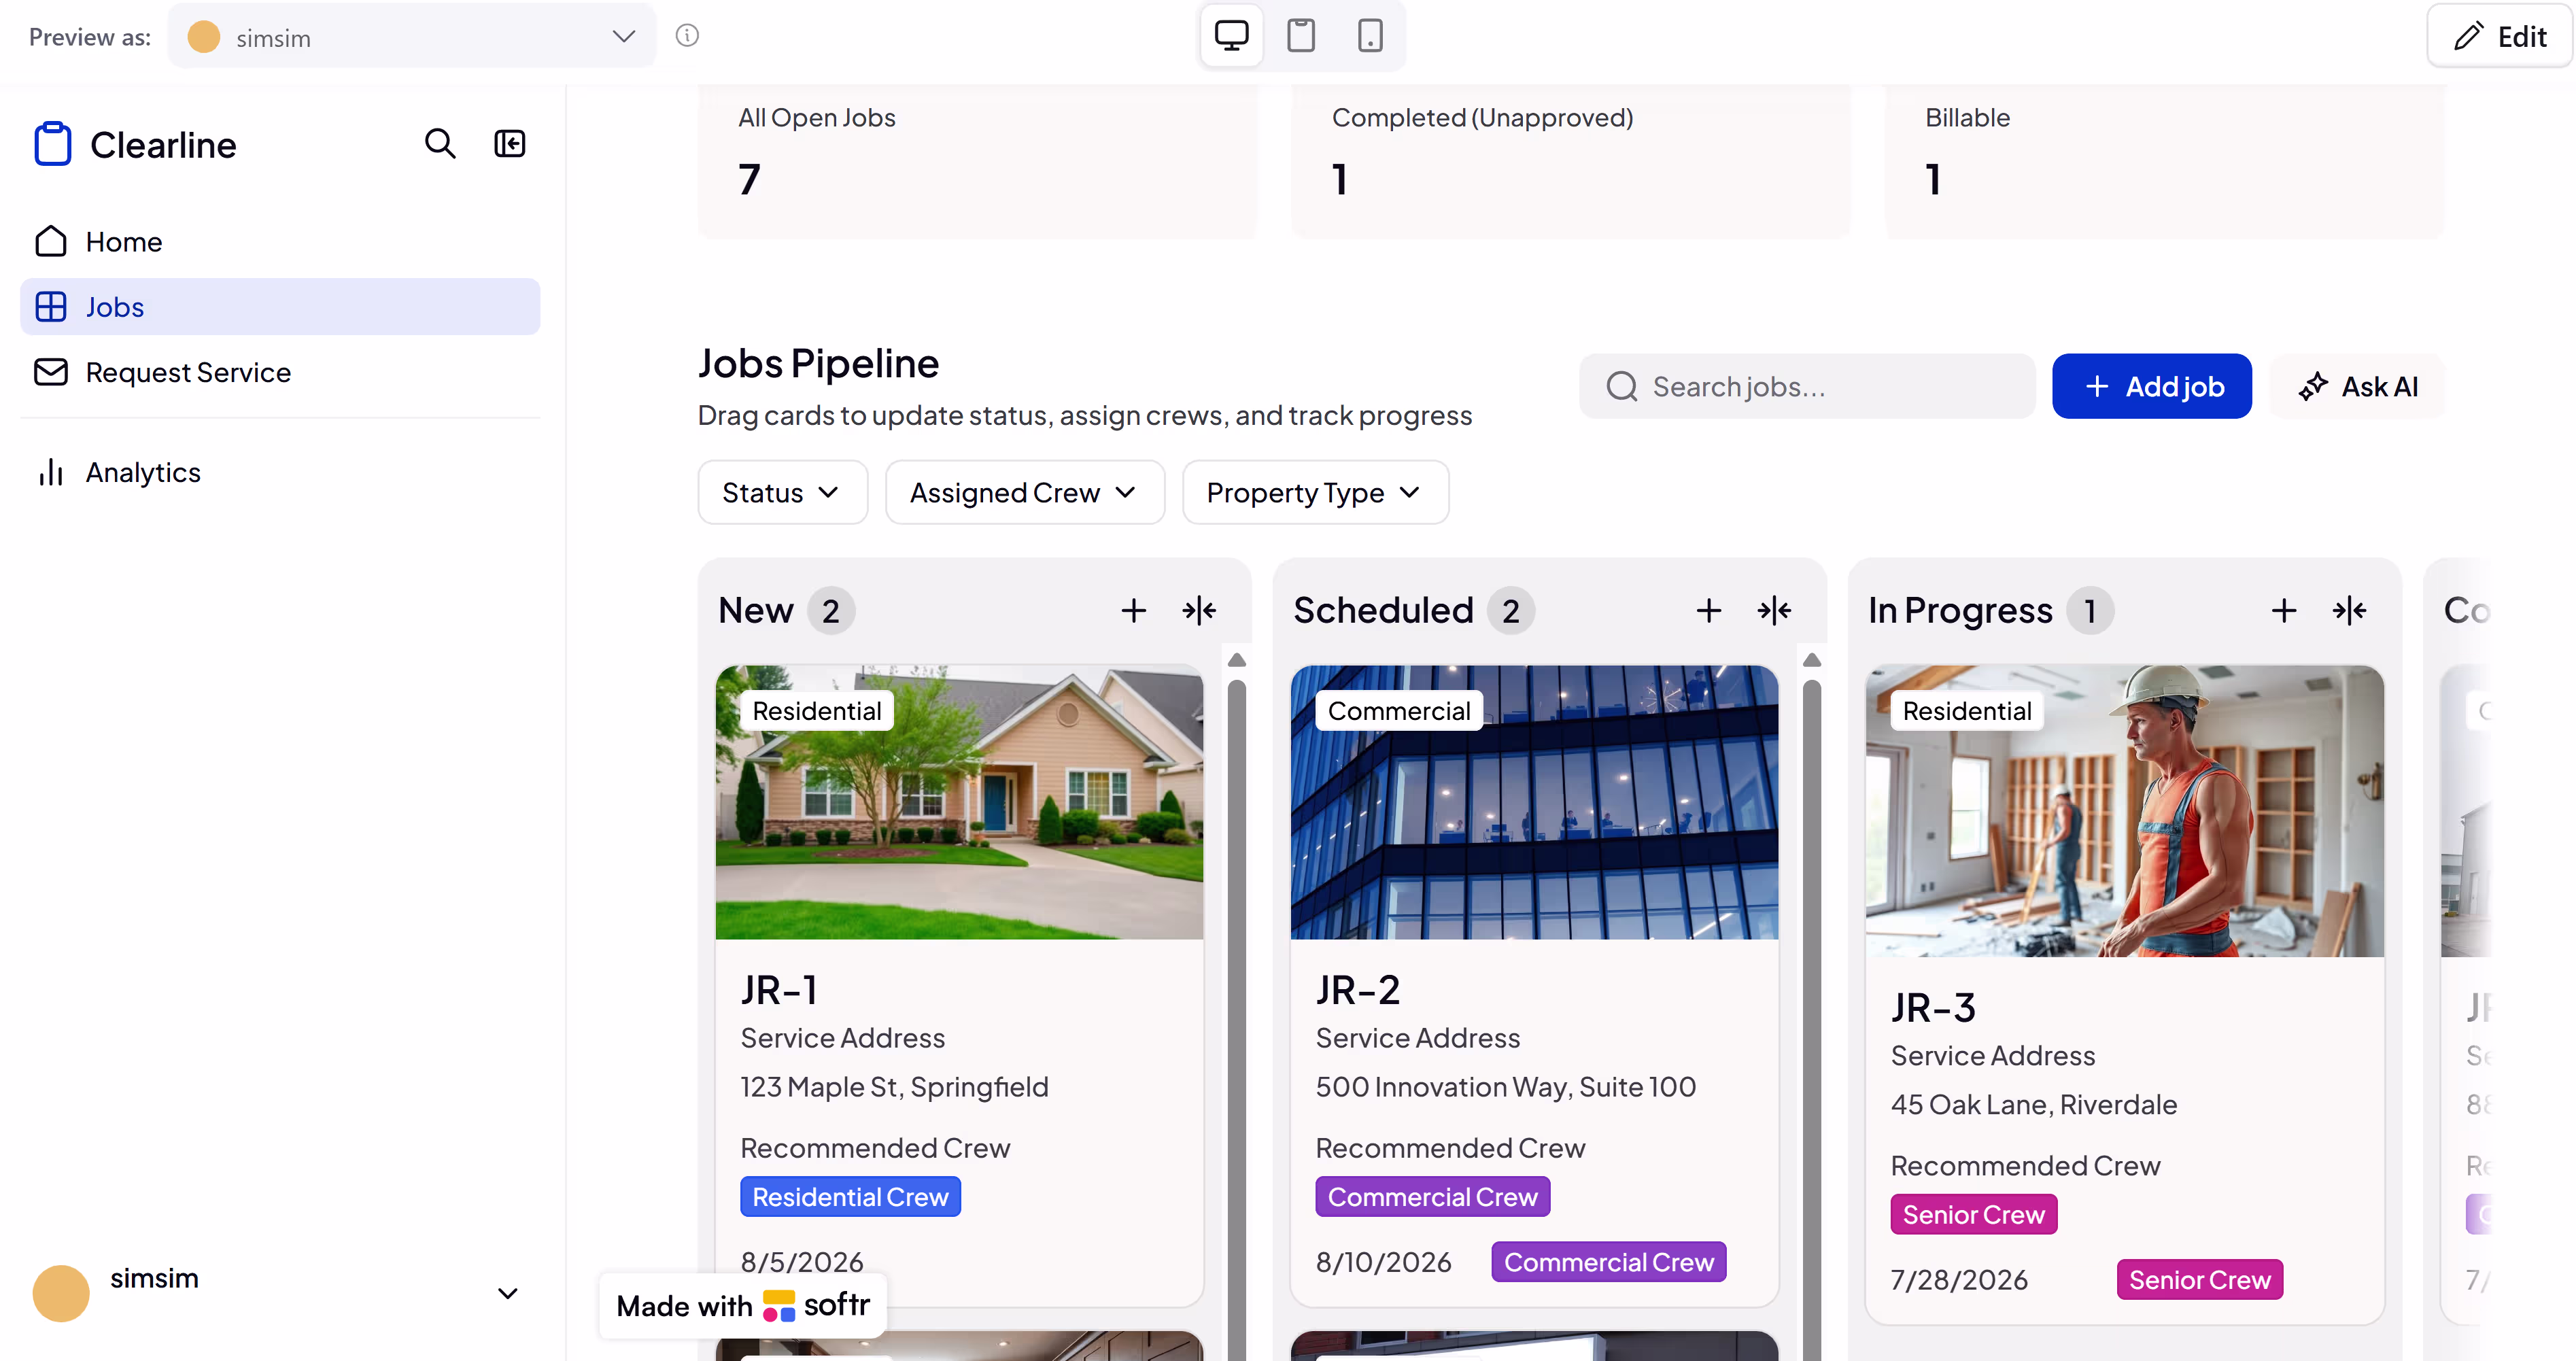
Task: Open the Property Type filter dropdown
Action: click(x=1315, y=492)
